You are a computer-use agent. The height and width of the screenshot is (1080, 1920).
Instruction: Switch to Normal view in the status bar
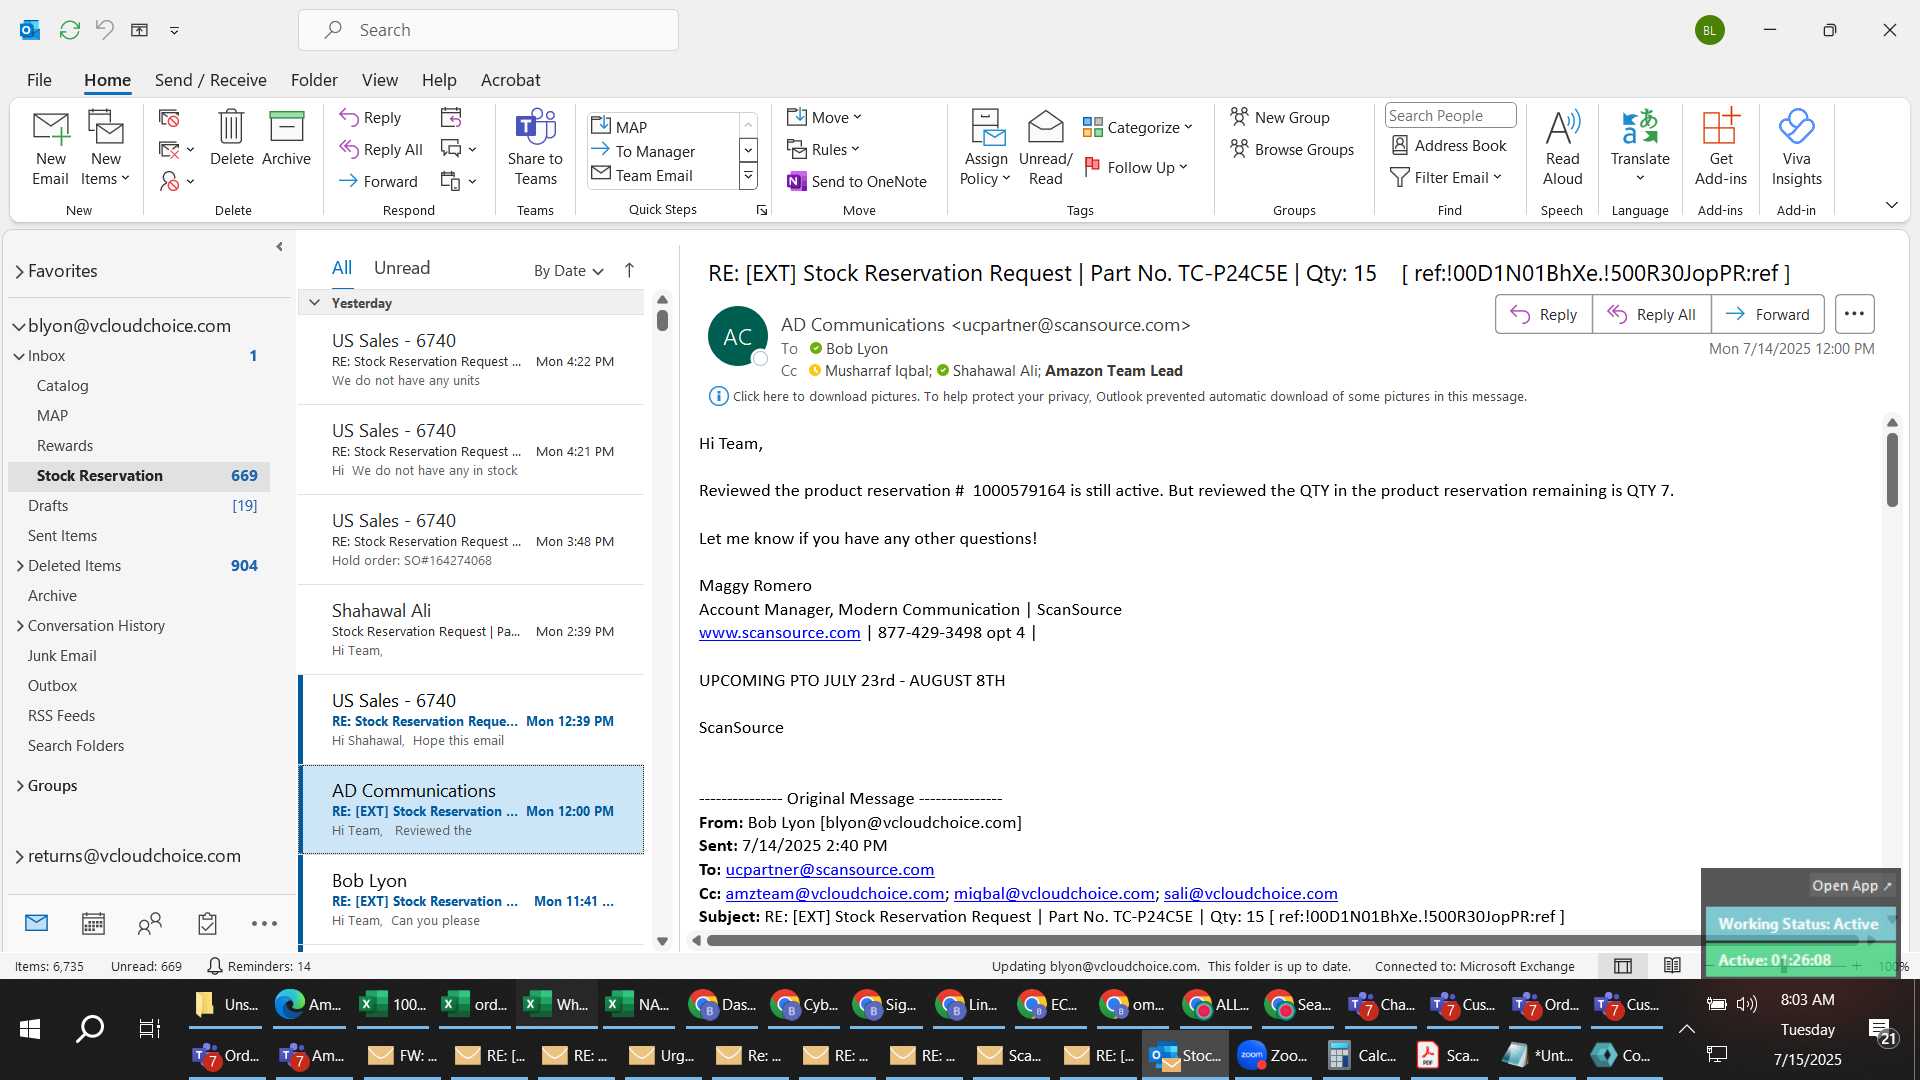click(x=1623, y=966)
